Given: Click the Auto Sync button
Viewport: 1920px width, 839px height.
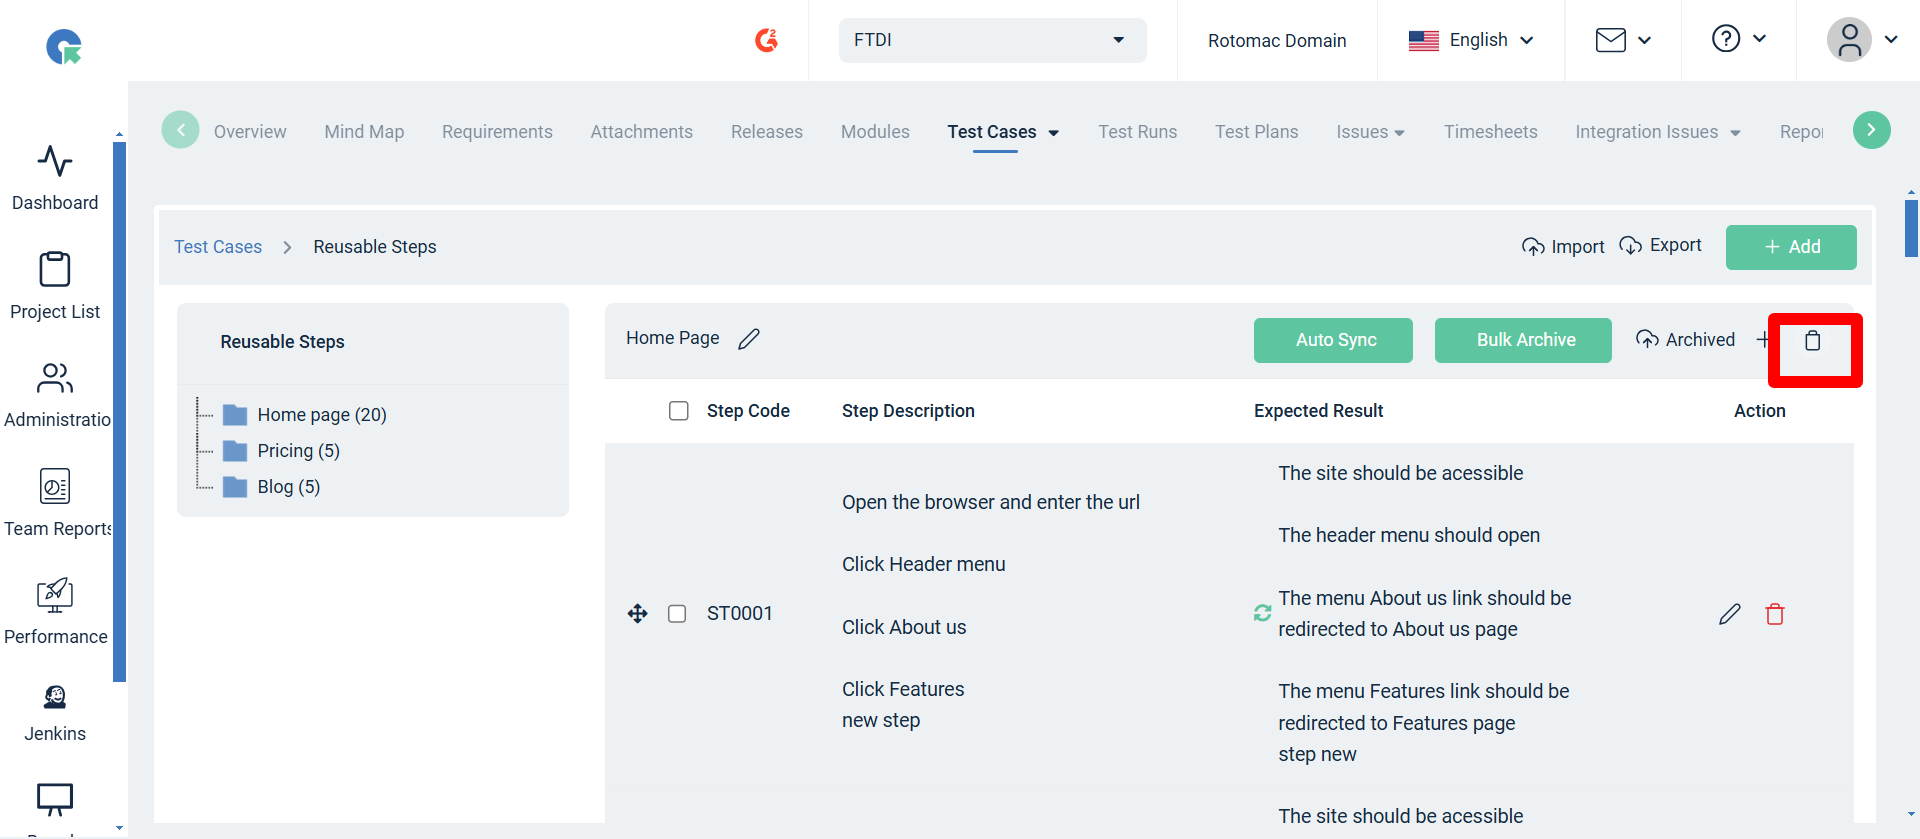Looking at the screenshot, I should 1333,340.
